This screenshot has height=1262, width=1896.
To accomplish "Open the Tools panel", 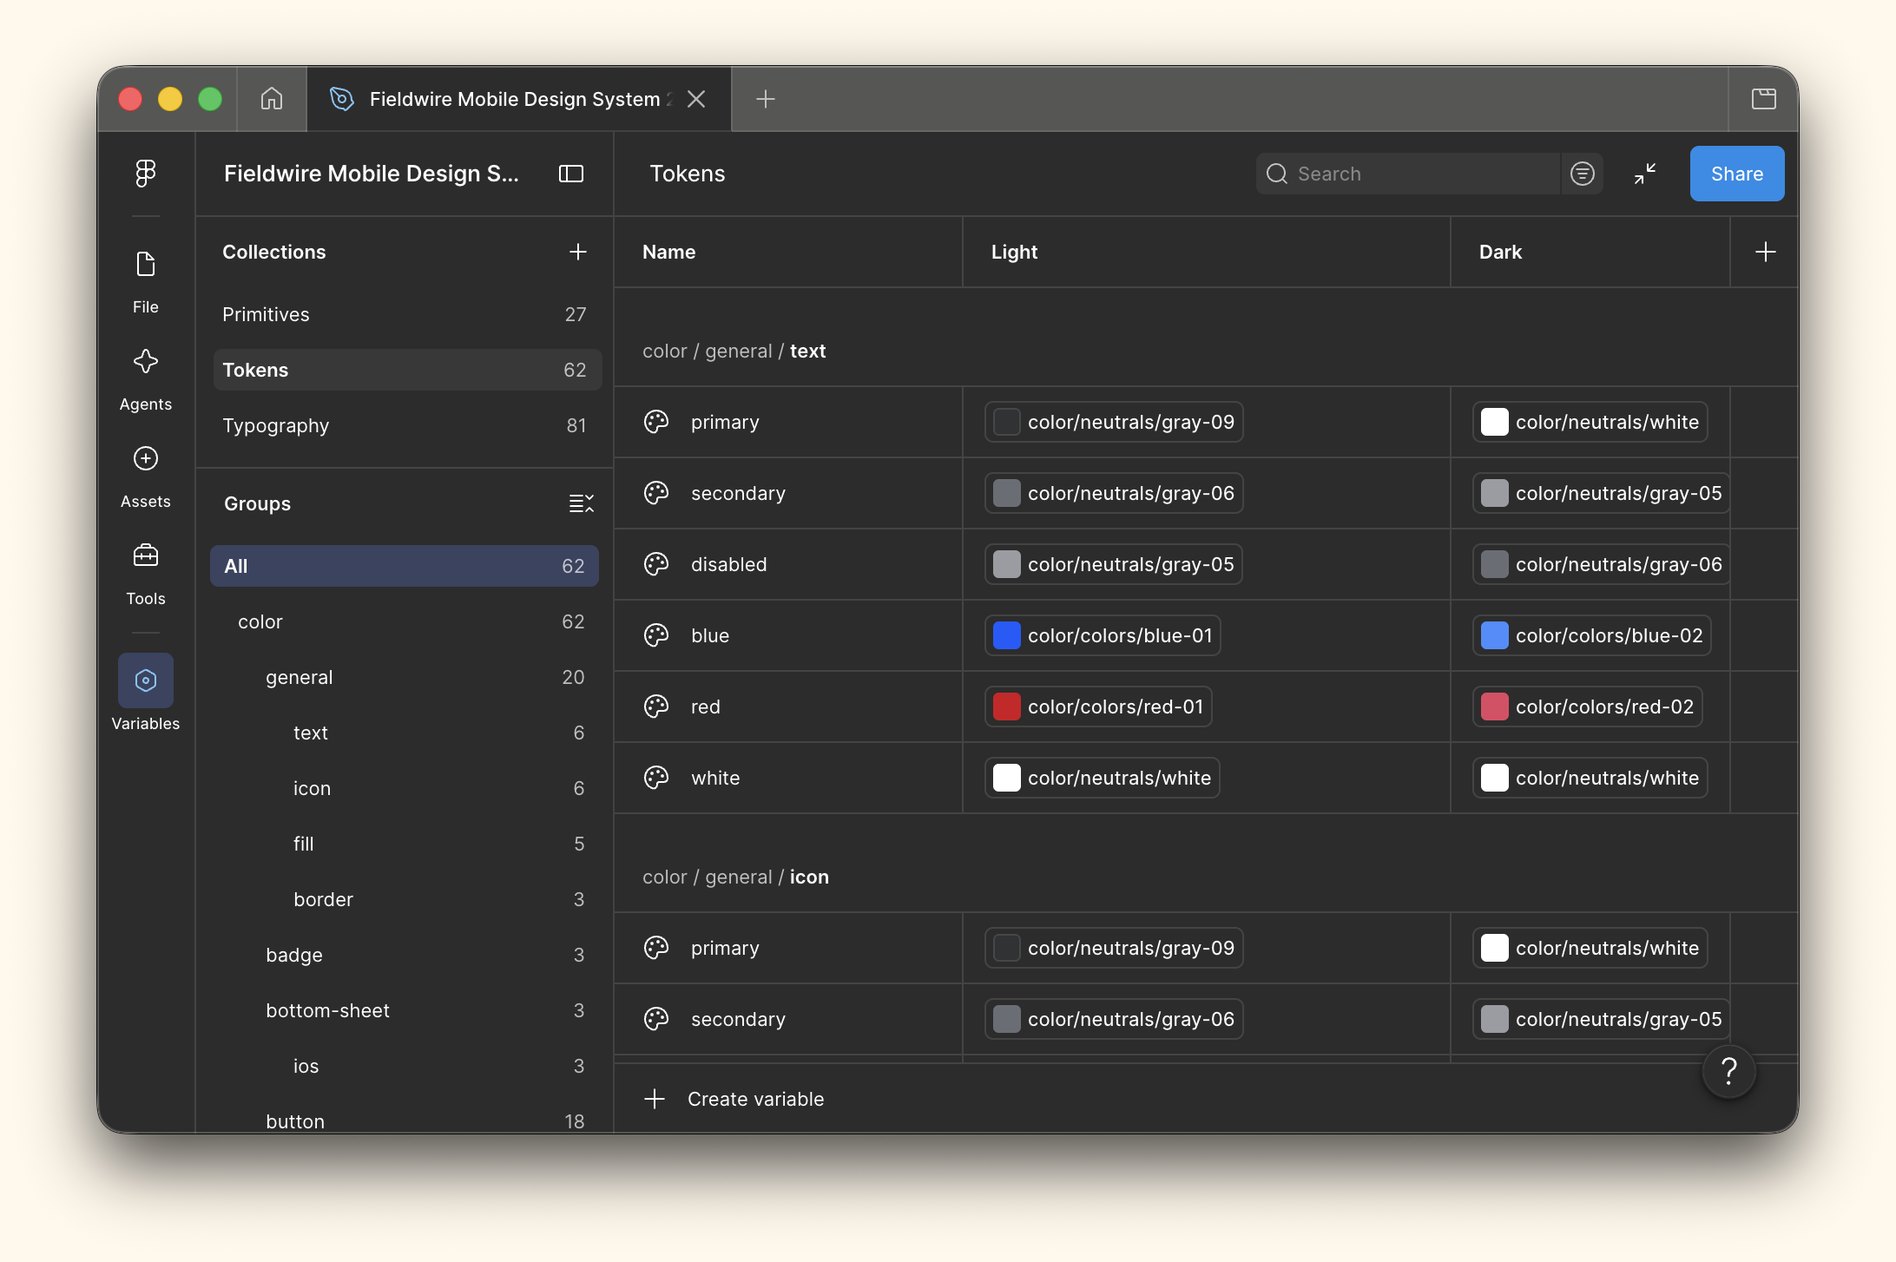I will 145,573.
